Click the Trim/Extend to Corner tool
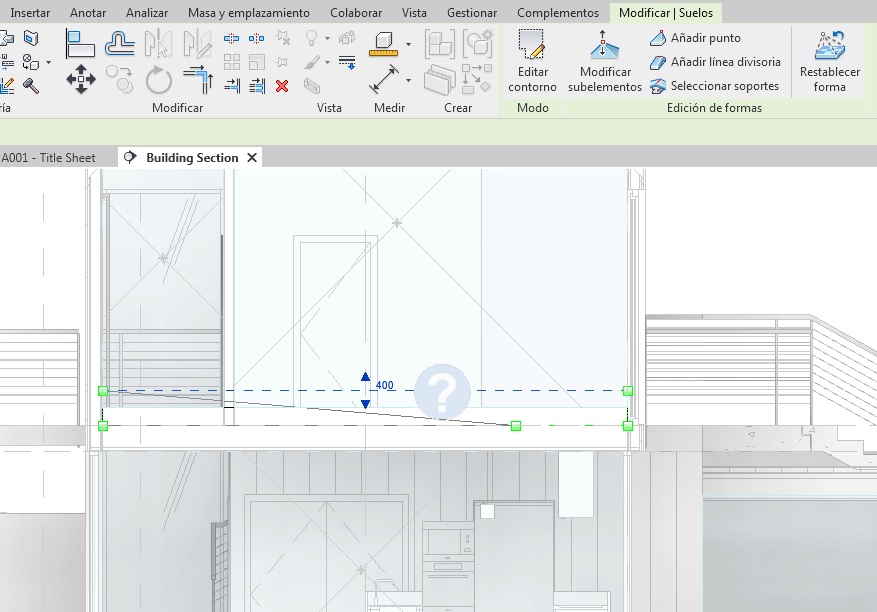This screenshot has width=877, height=612. coord(198,80)
